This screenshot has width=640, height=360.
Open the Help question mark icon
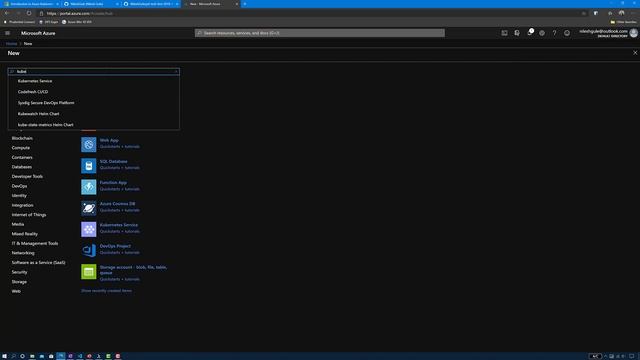coord(554,33)
